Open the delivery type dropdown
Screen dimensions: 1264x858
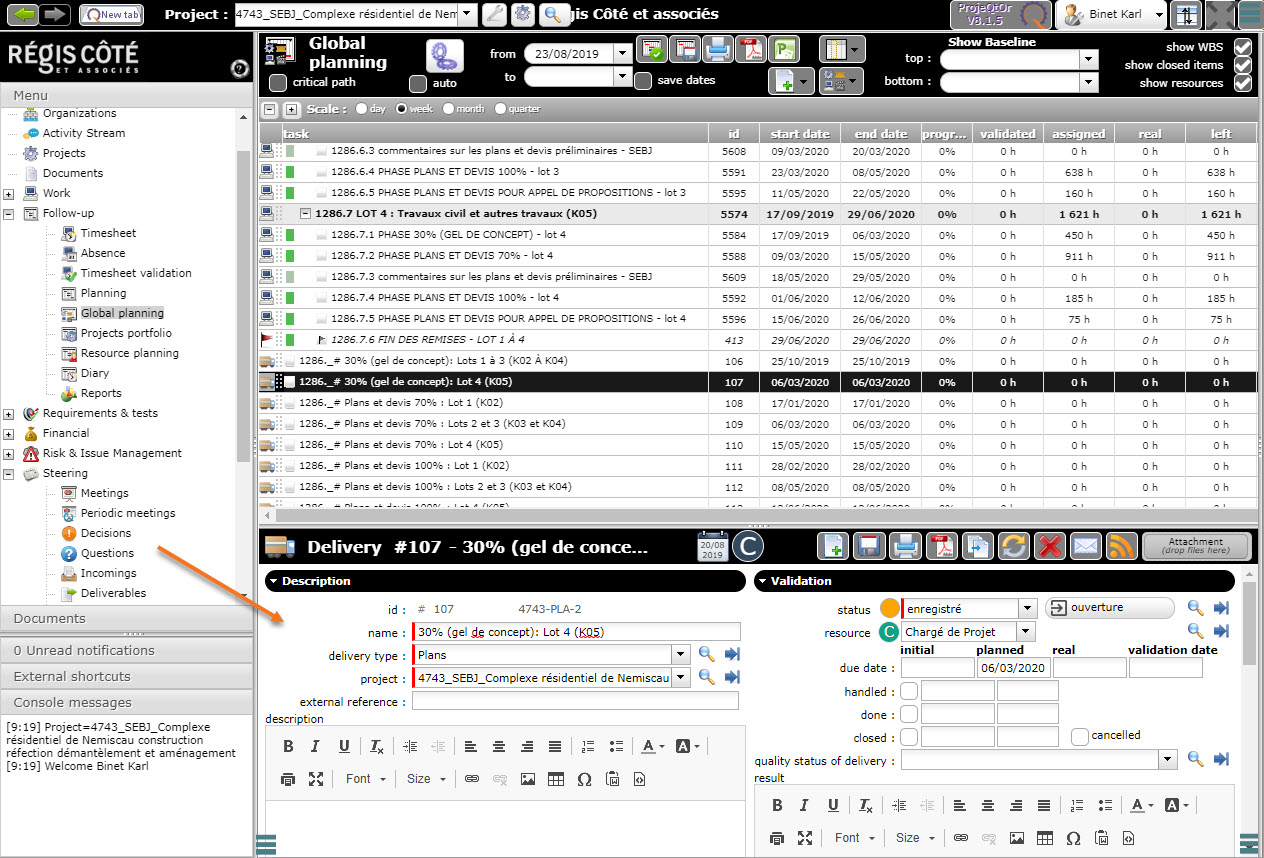tap(680, 654)
